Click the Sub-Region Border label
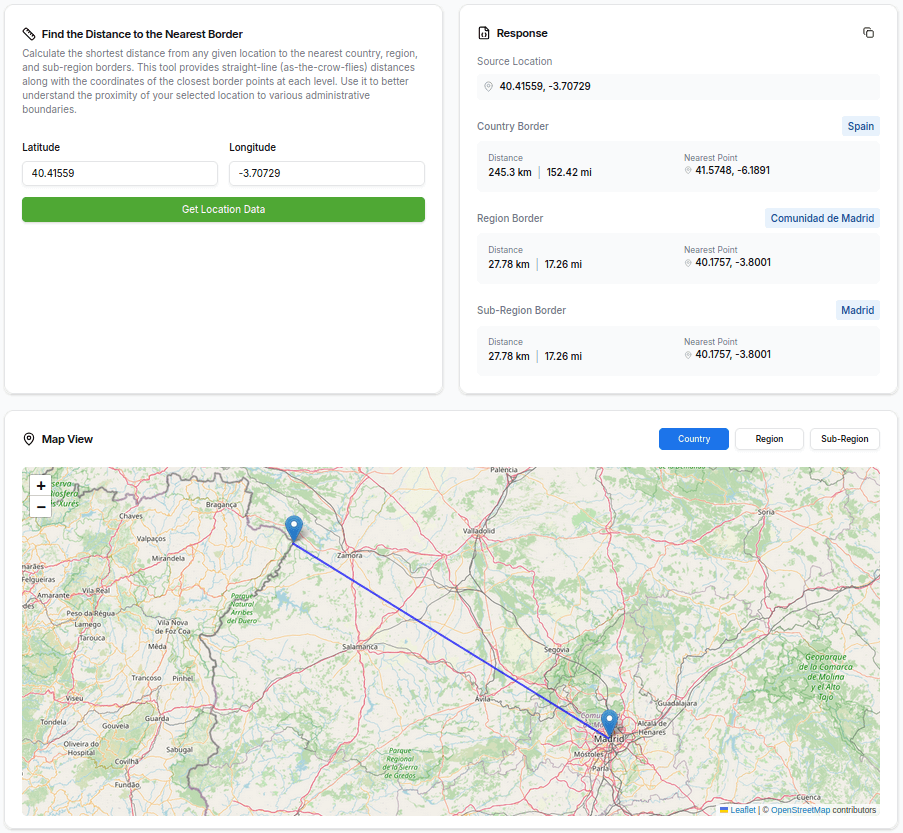The height and width of the screenshot is (833, 903). (521, 311)
